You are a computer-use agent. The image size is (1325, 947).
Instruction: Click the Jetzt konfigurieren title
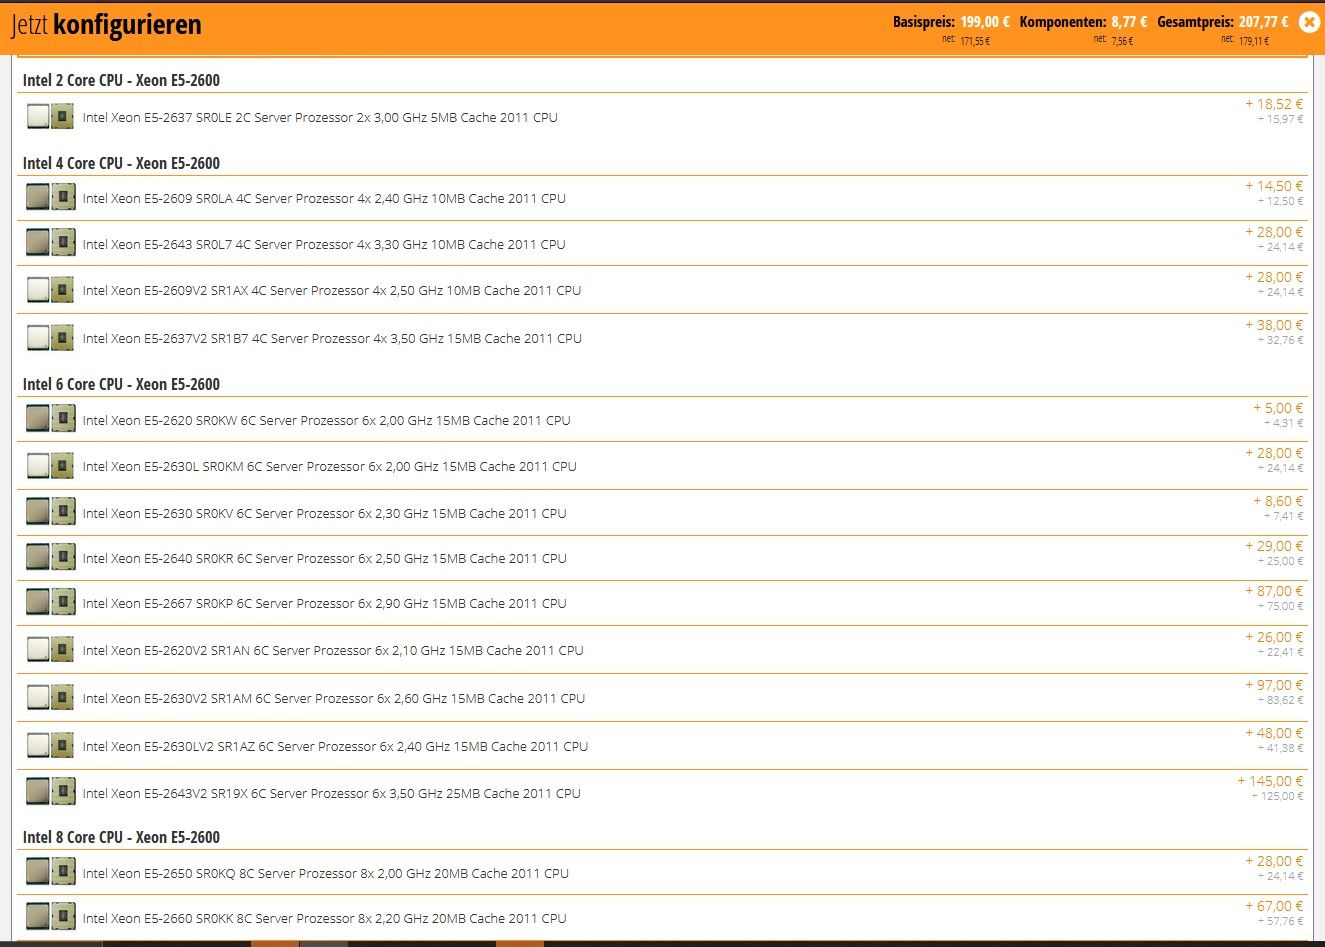click(106, 25)
